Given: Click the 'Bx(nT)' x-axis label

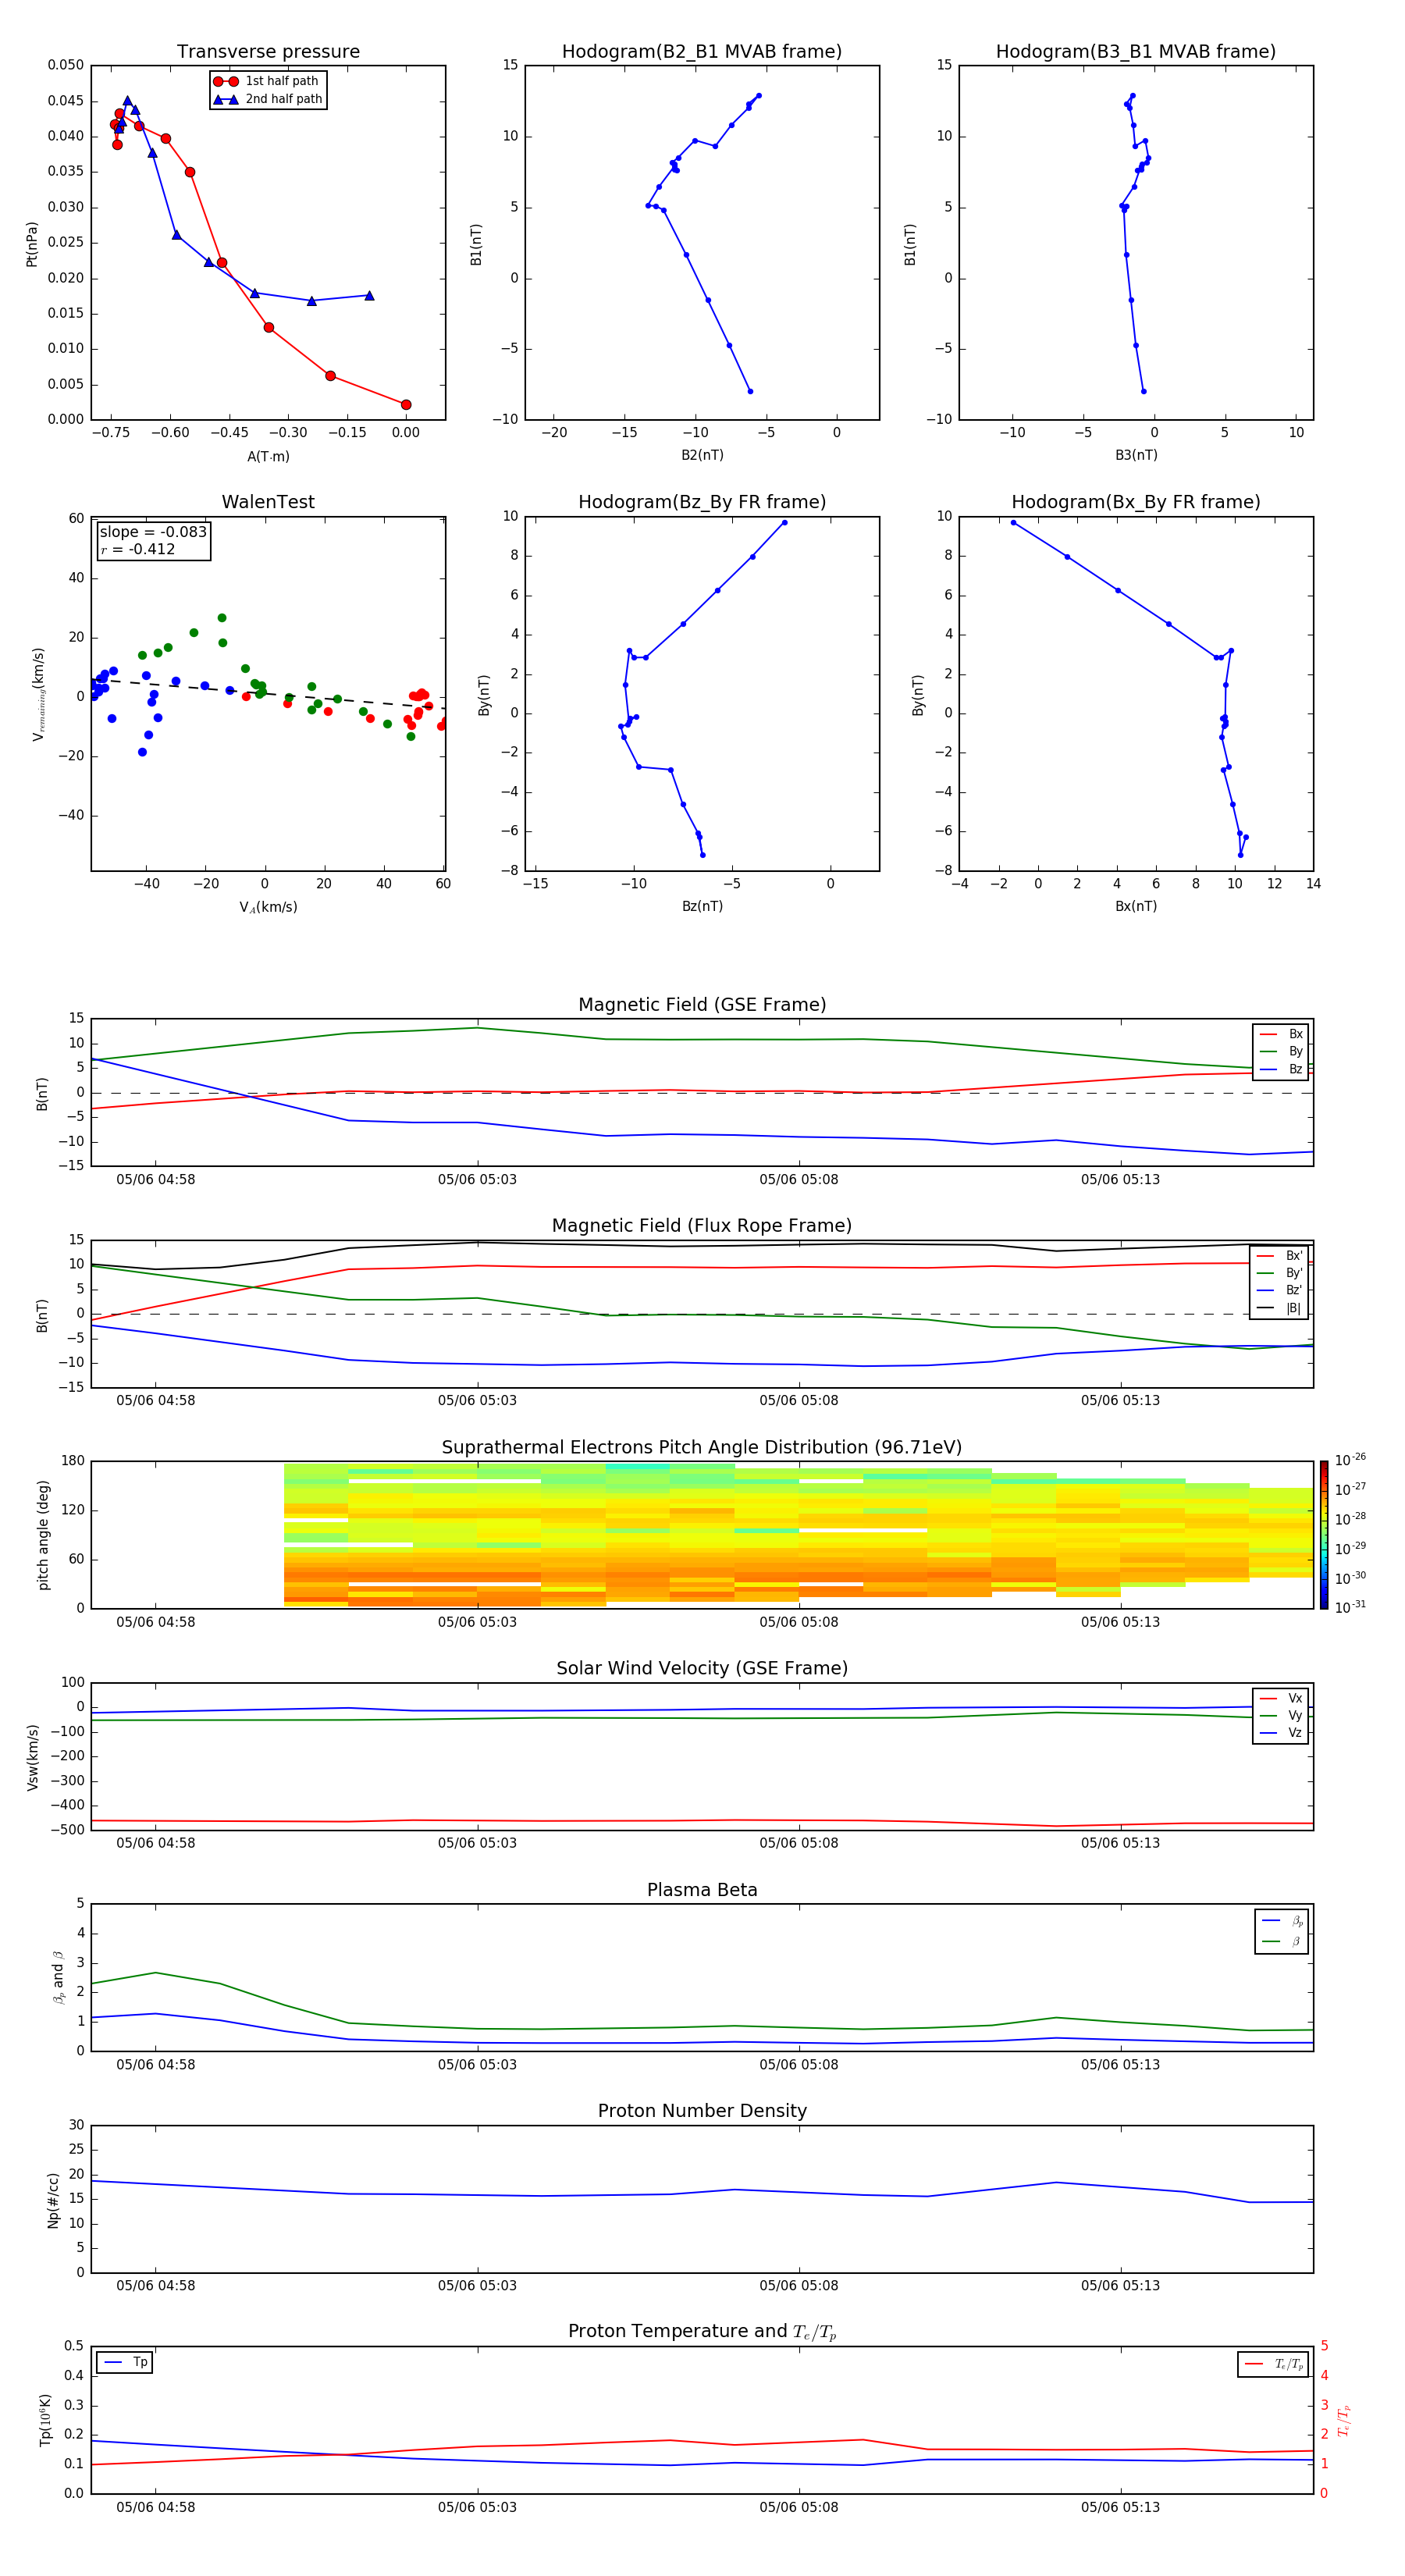Looking at the screenshot, I should tap(1136, 906).
